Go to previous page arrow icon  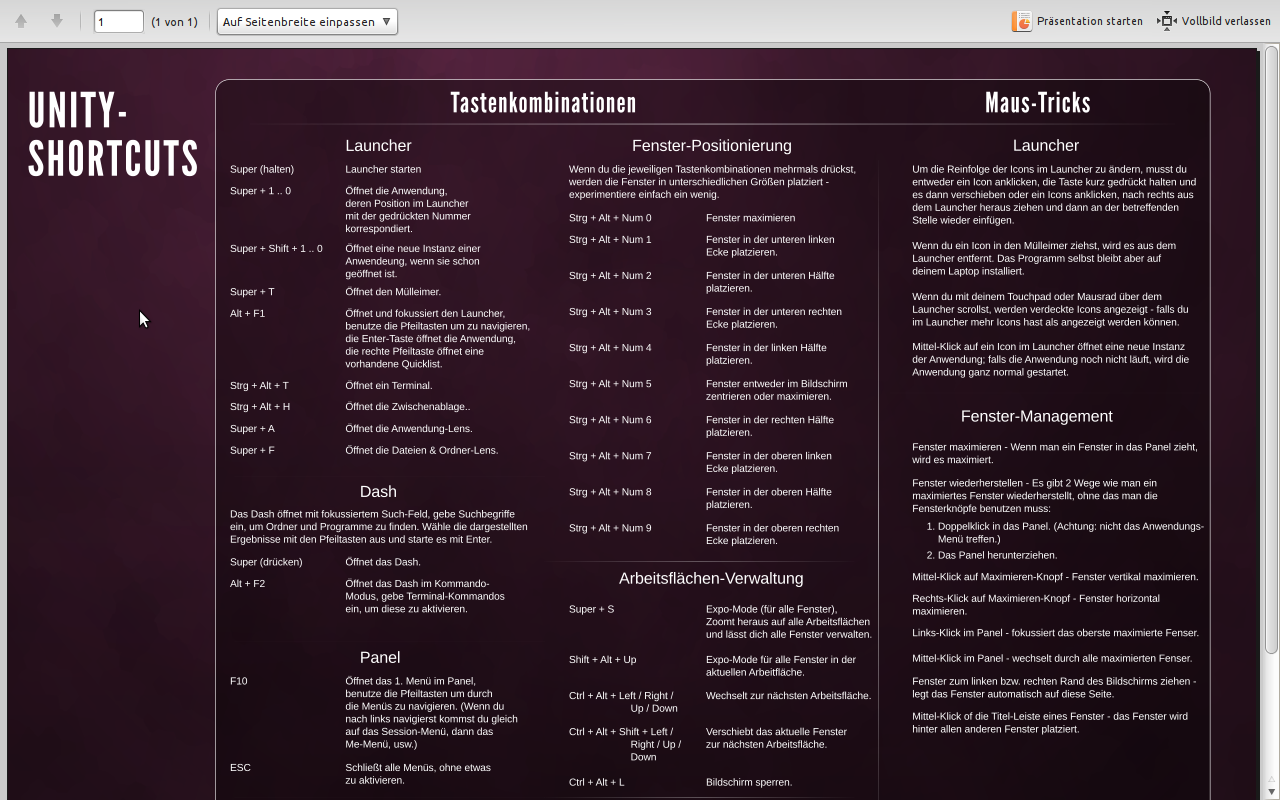(x=21, y=21)
